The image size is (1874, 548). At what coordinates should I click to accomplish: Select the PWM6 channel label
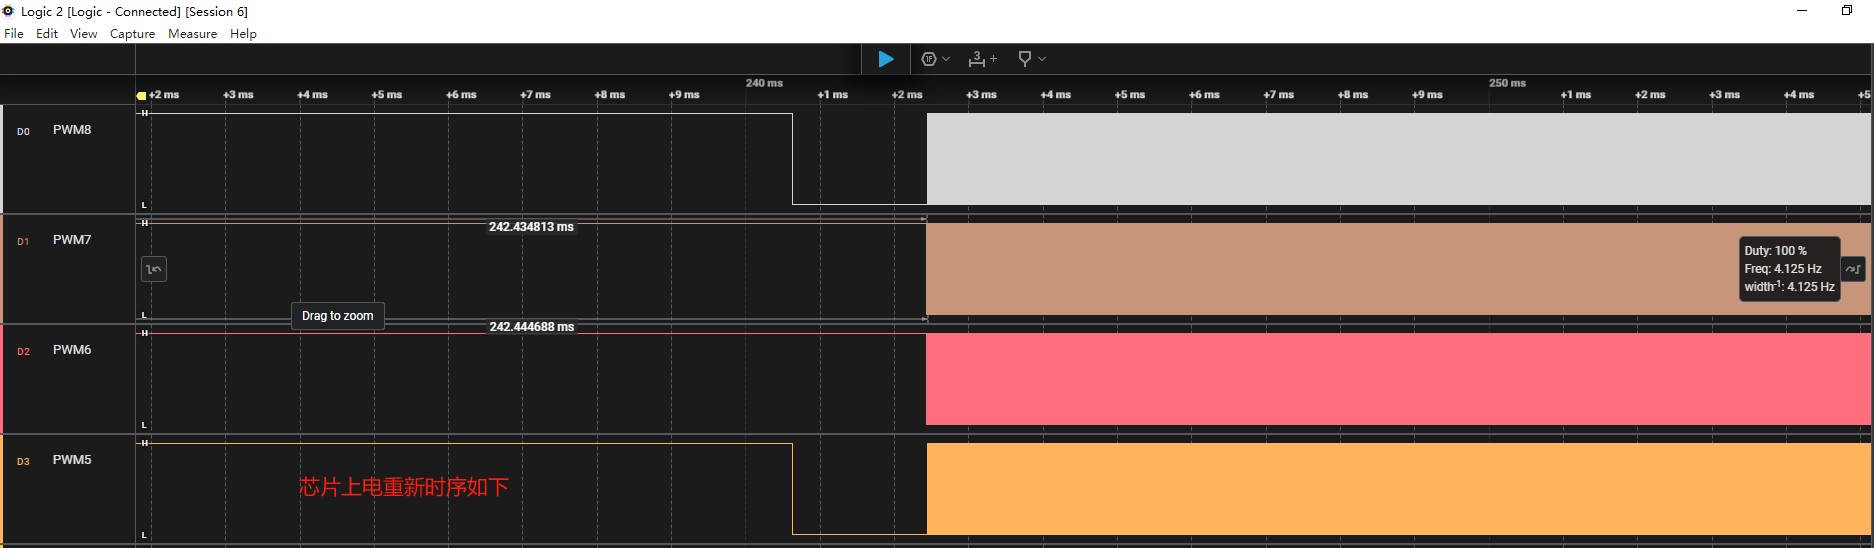[72, 350]
